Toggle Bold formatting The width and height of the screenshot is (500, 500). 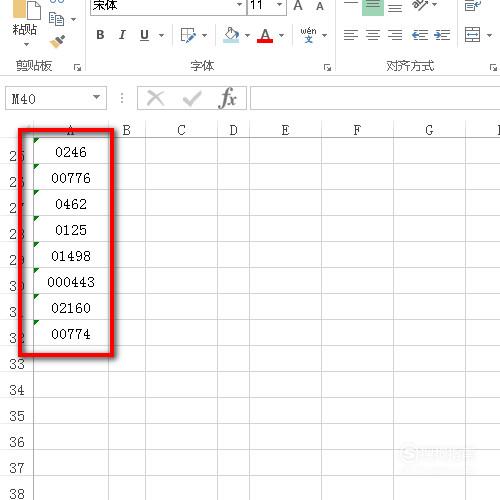[x=100, y=35]
